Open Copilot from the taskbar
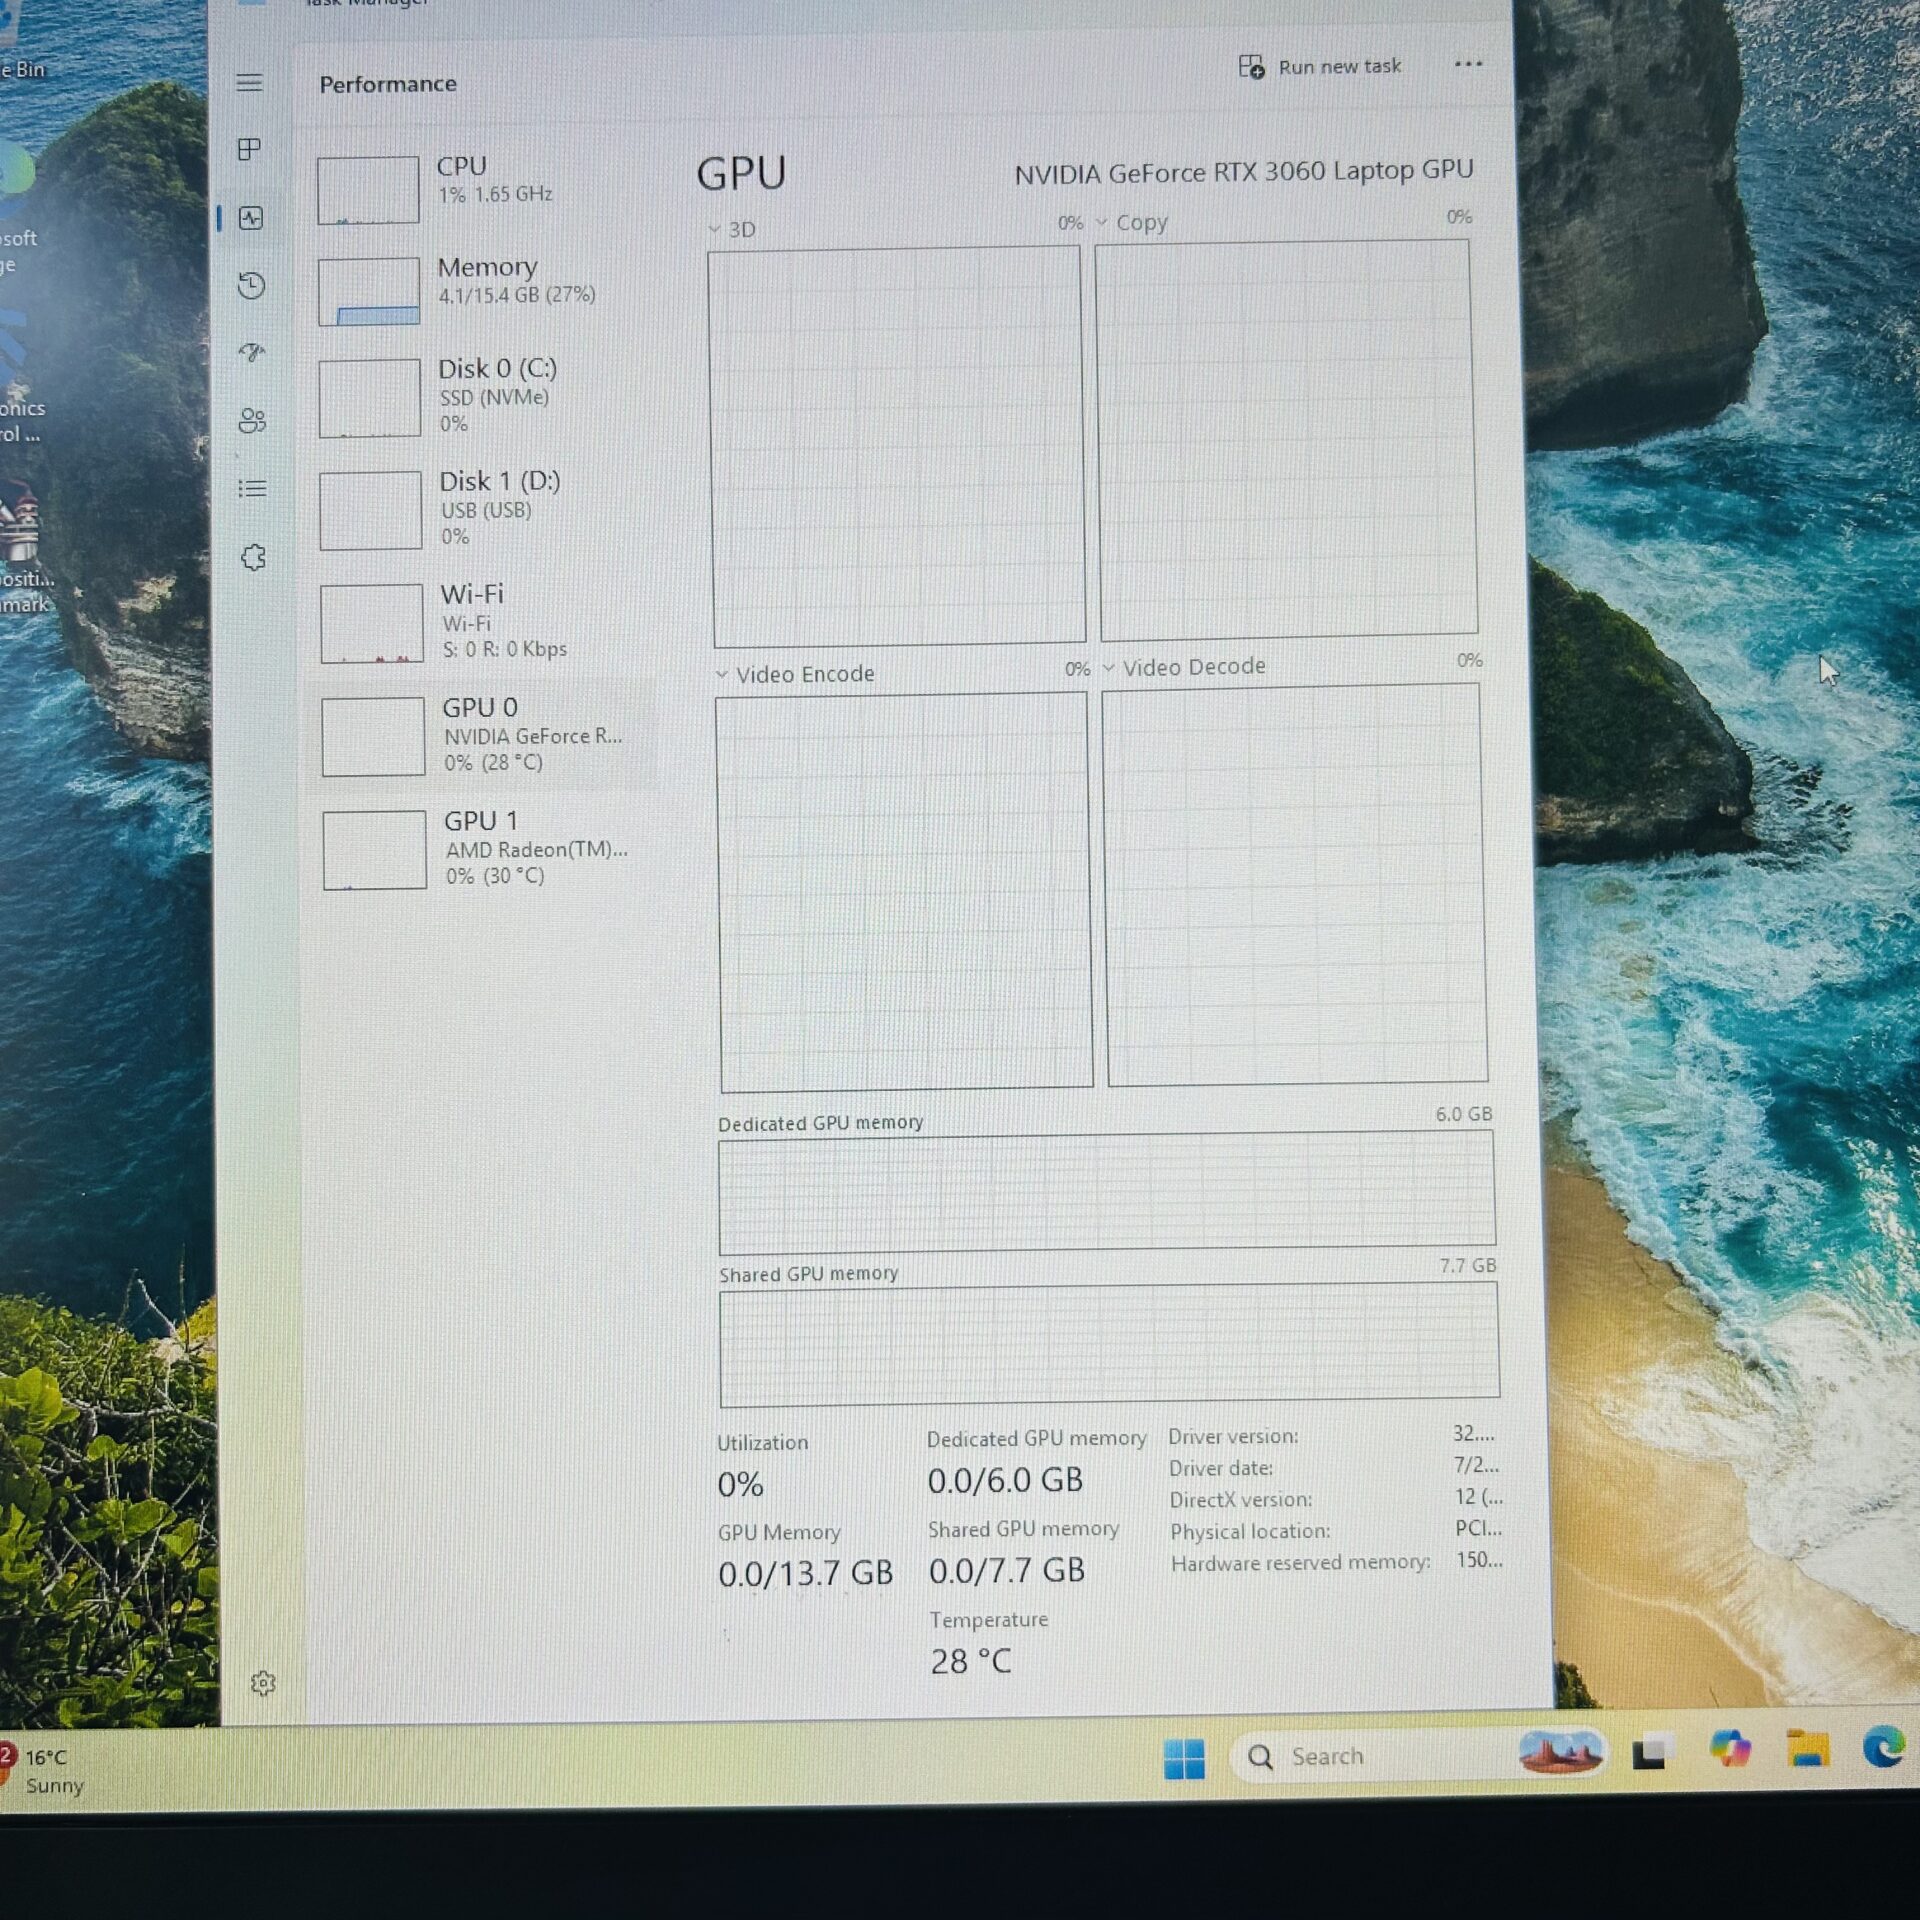 tap(1730, 1750)
